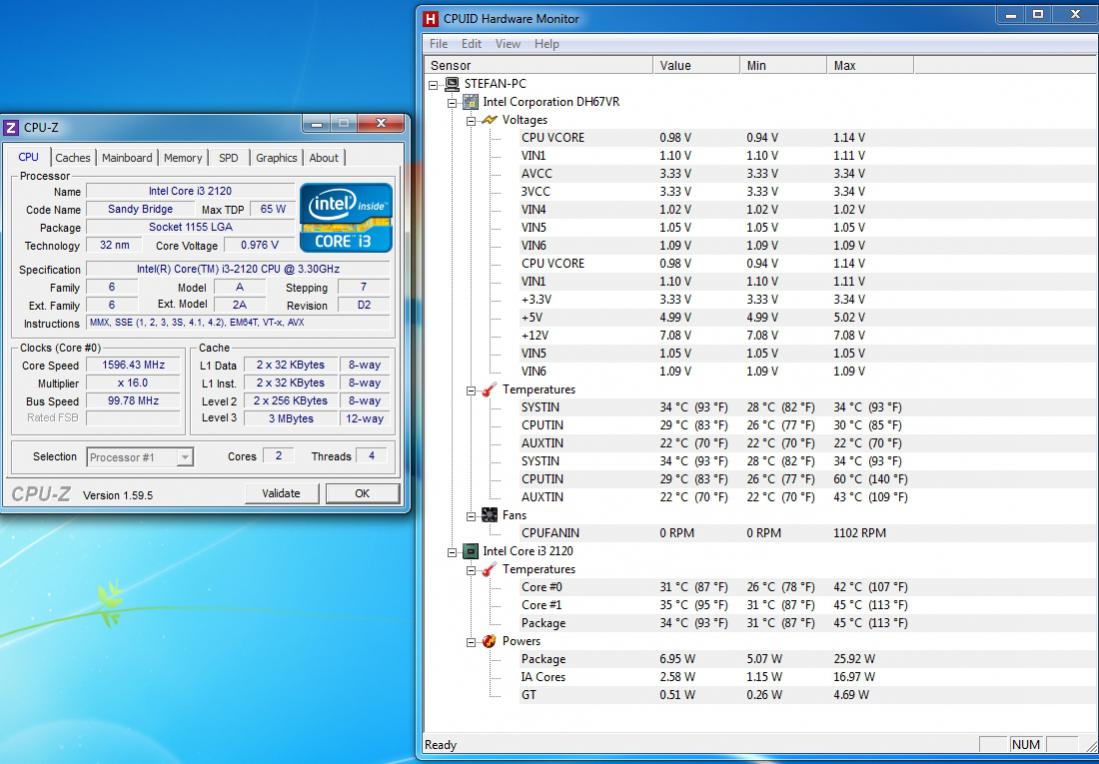Open the File menu in Hardware Monitor

(439, 43)
